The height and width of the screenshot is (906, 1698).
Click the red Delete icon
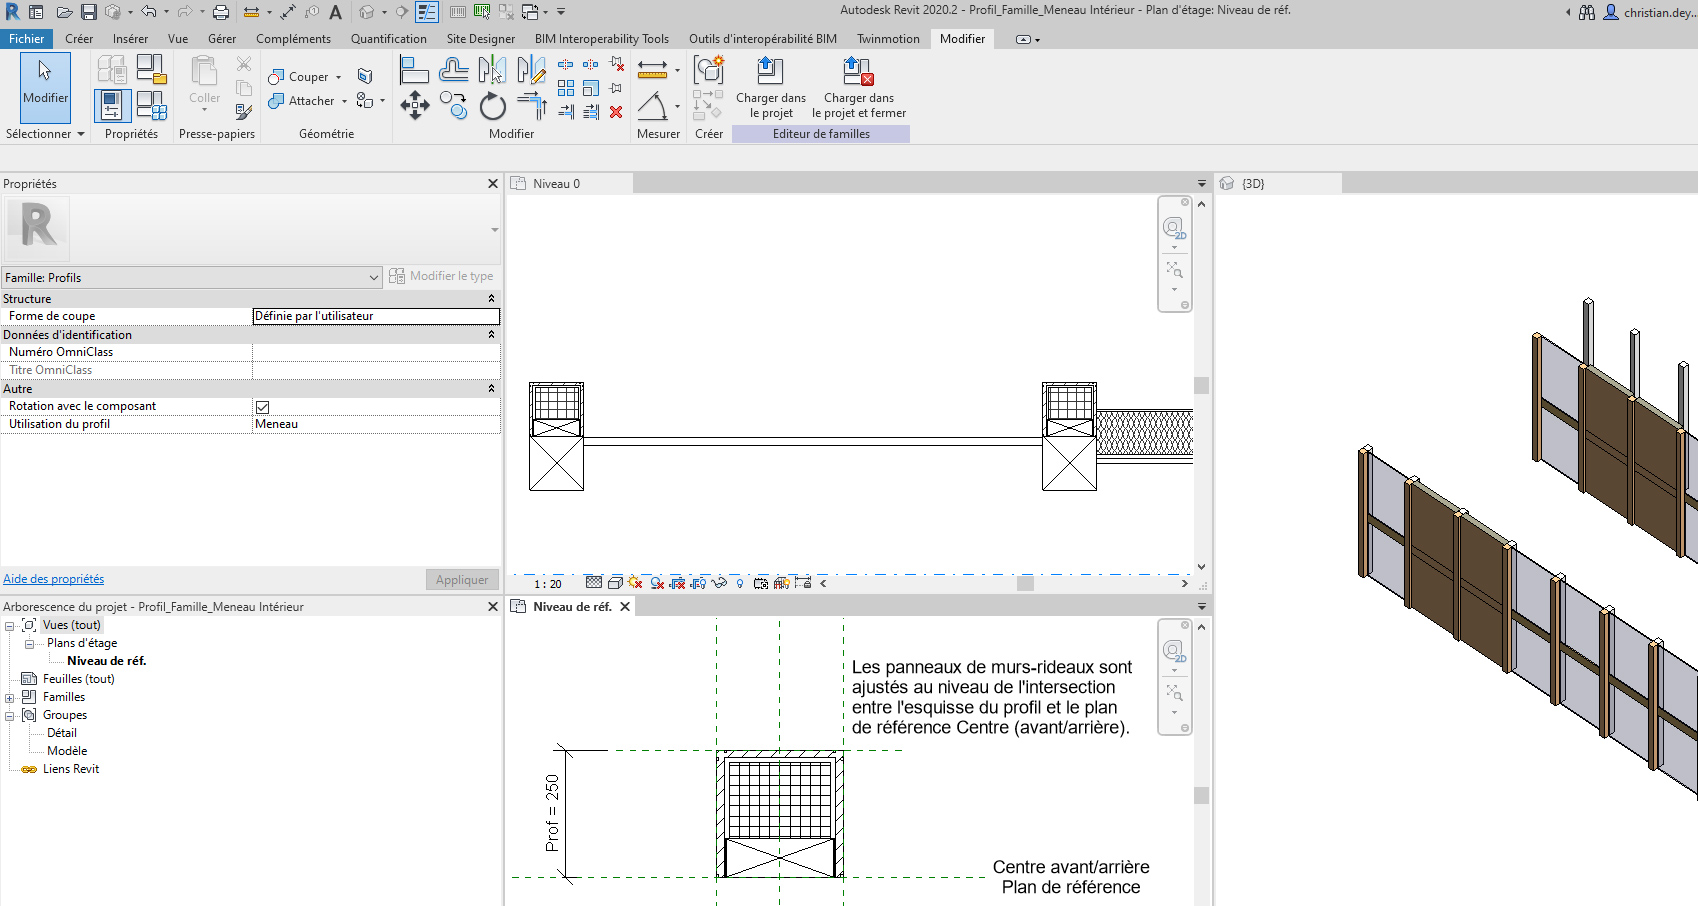616,112
